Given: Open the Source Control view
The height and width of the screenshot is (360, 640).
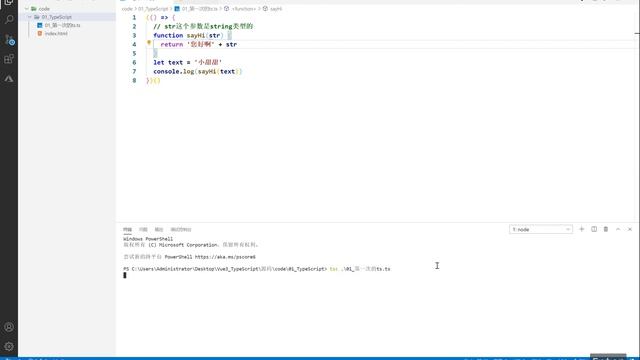Looking at the screenshot, I should point(9,39).
